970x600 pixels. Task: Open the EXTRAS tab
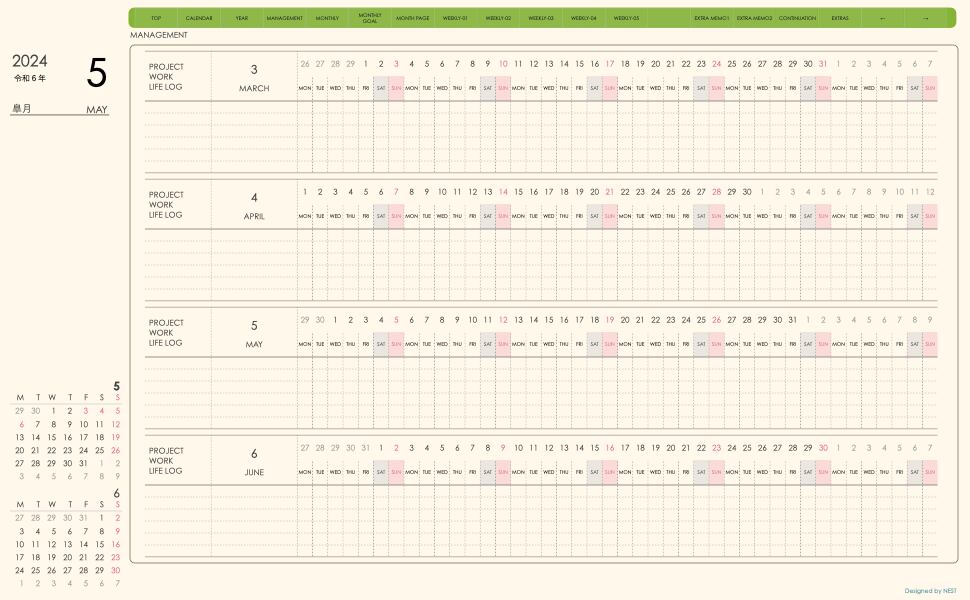pos(840,18)
